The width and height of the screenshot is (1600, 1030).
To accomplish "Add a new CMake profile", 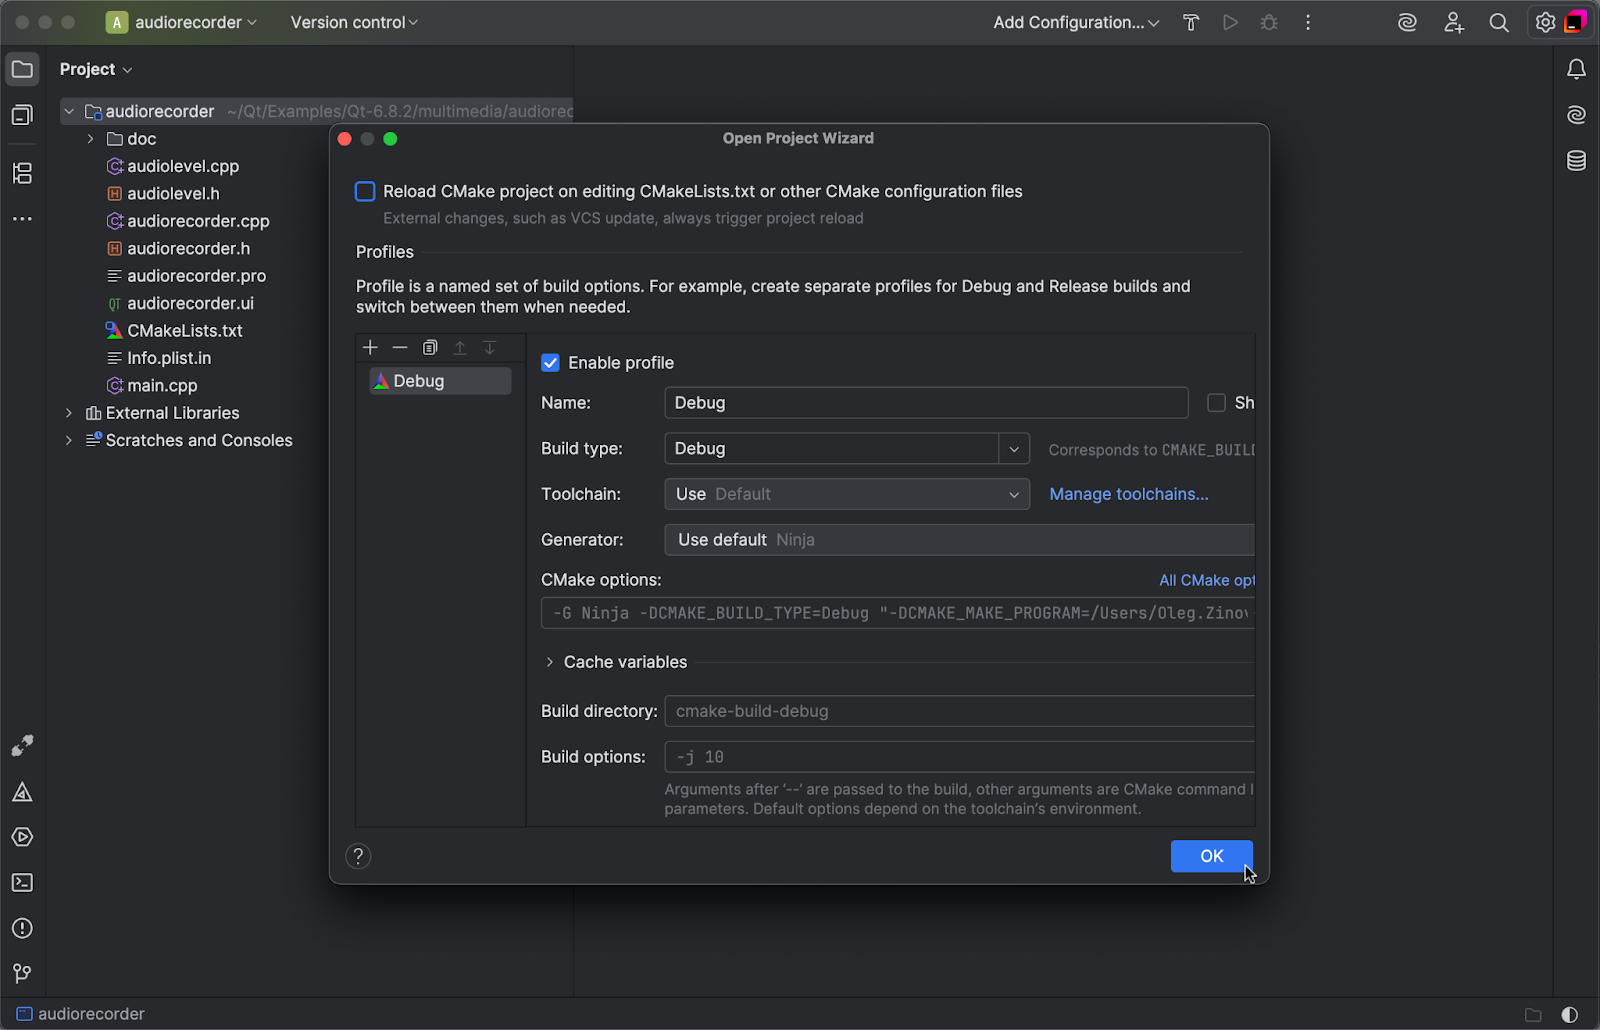I will (x=370, y=347).
